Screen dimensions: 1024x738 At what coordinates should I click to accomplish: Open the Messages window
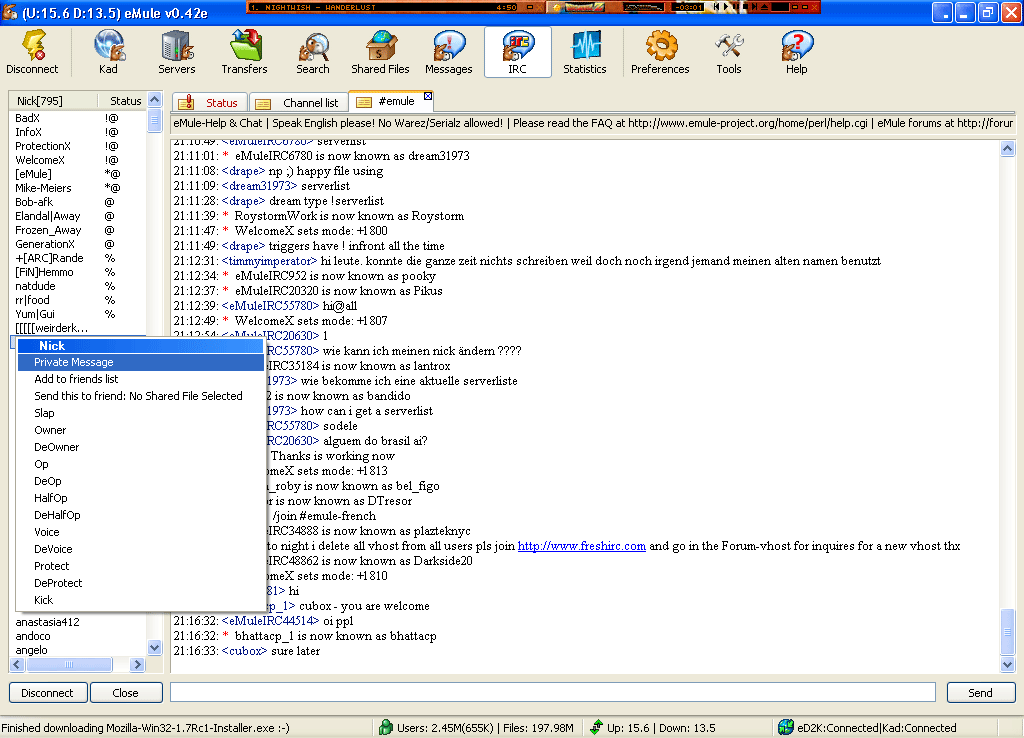tap(449, 52)
